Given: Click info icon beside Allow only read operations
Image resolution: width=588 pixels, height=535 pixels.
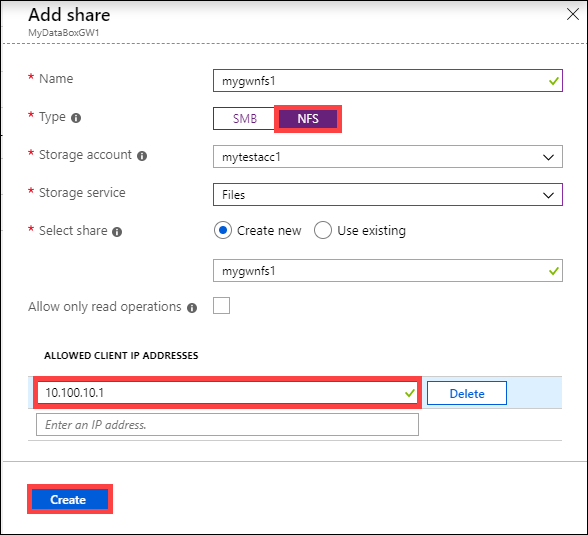Looking at the screenshot, I should (x=192, y=308).
